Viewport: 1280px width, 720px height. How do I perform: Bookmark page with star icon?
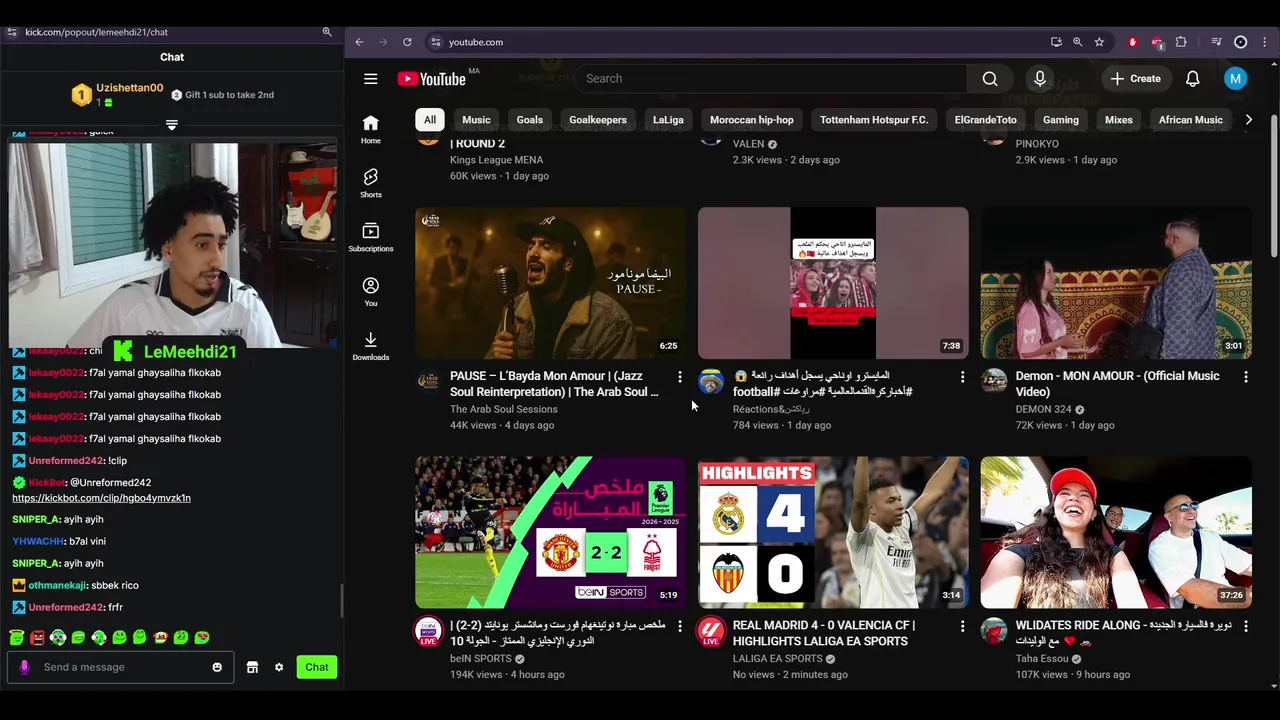click(x=1099, y=42)
